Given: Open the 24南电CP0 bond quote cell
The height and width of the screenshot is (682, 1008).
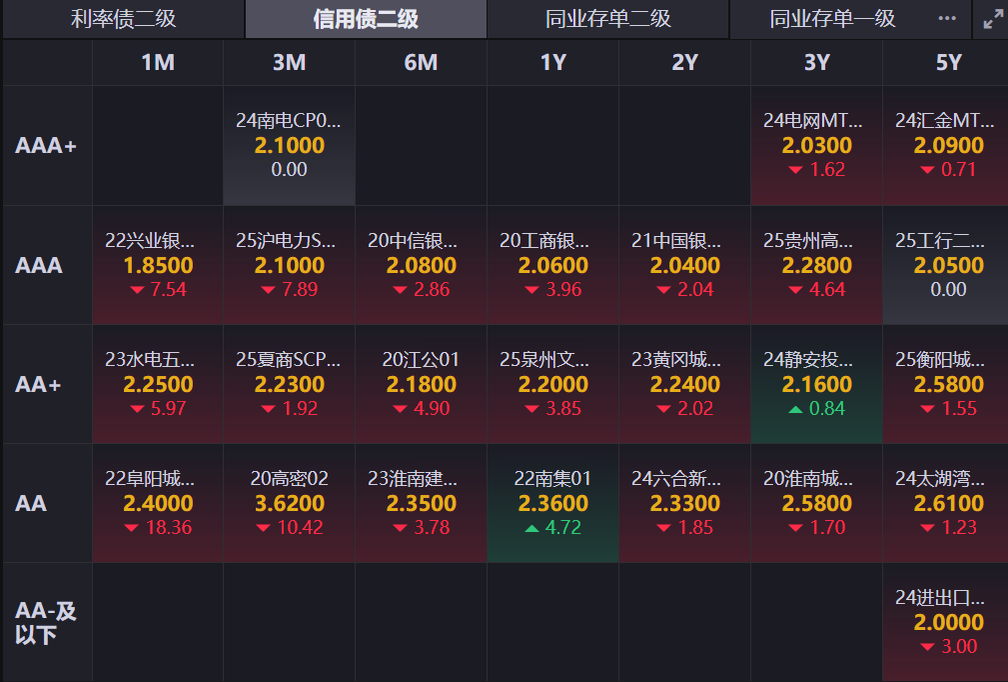Looking at the screenshot, I should [288, 146].
